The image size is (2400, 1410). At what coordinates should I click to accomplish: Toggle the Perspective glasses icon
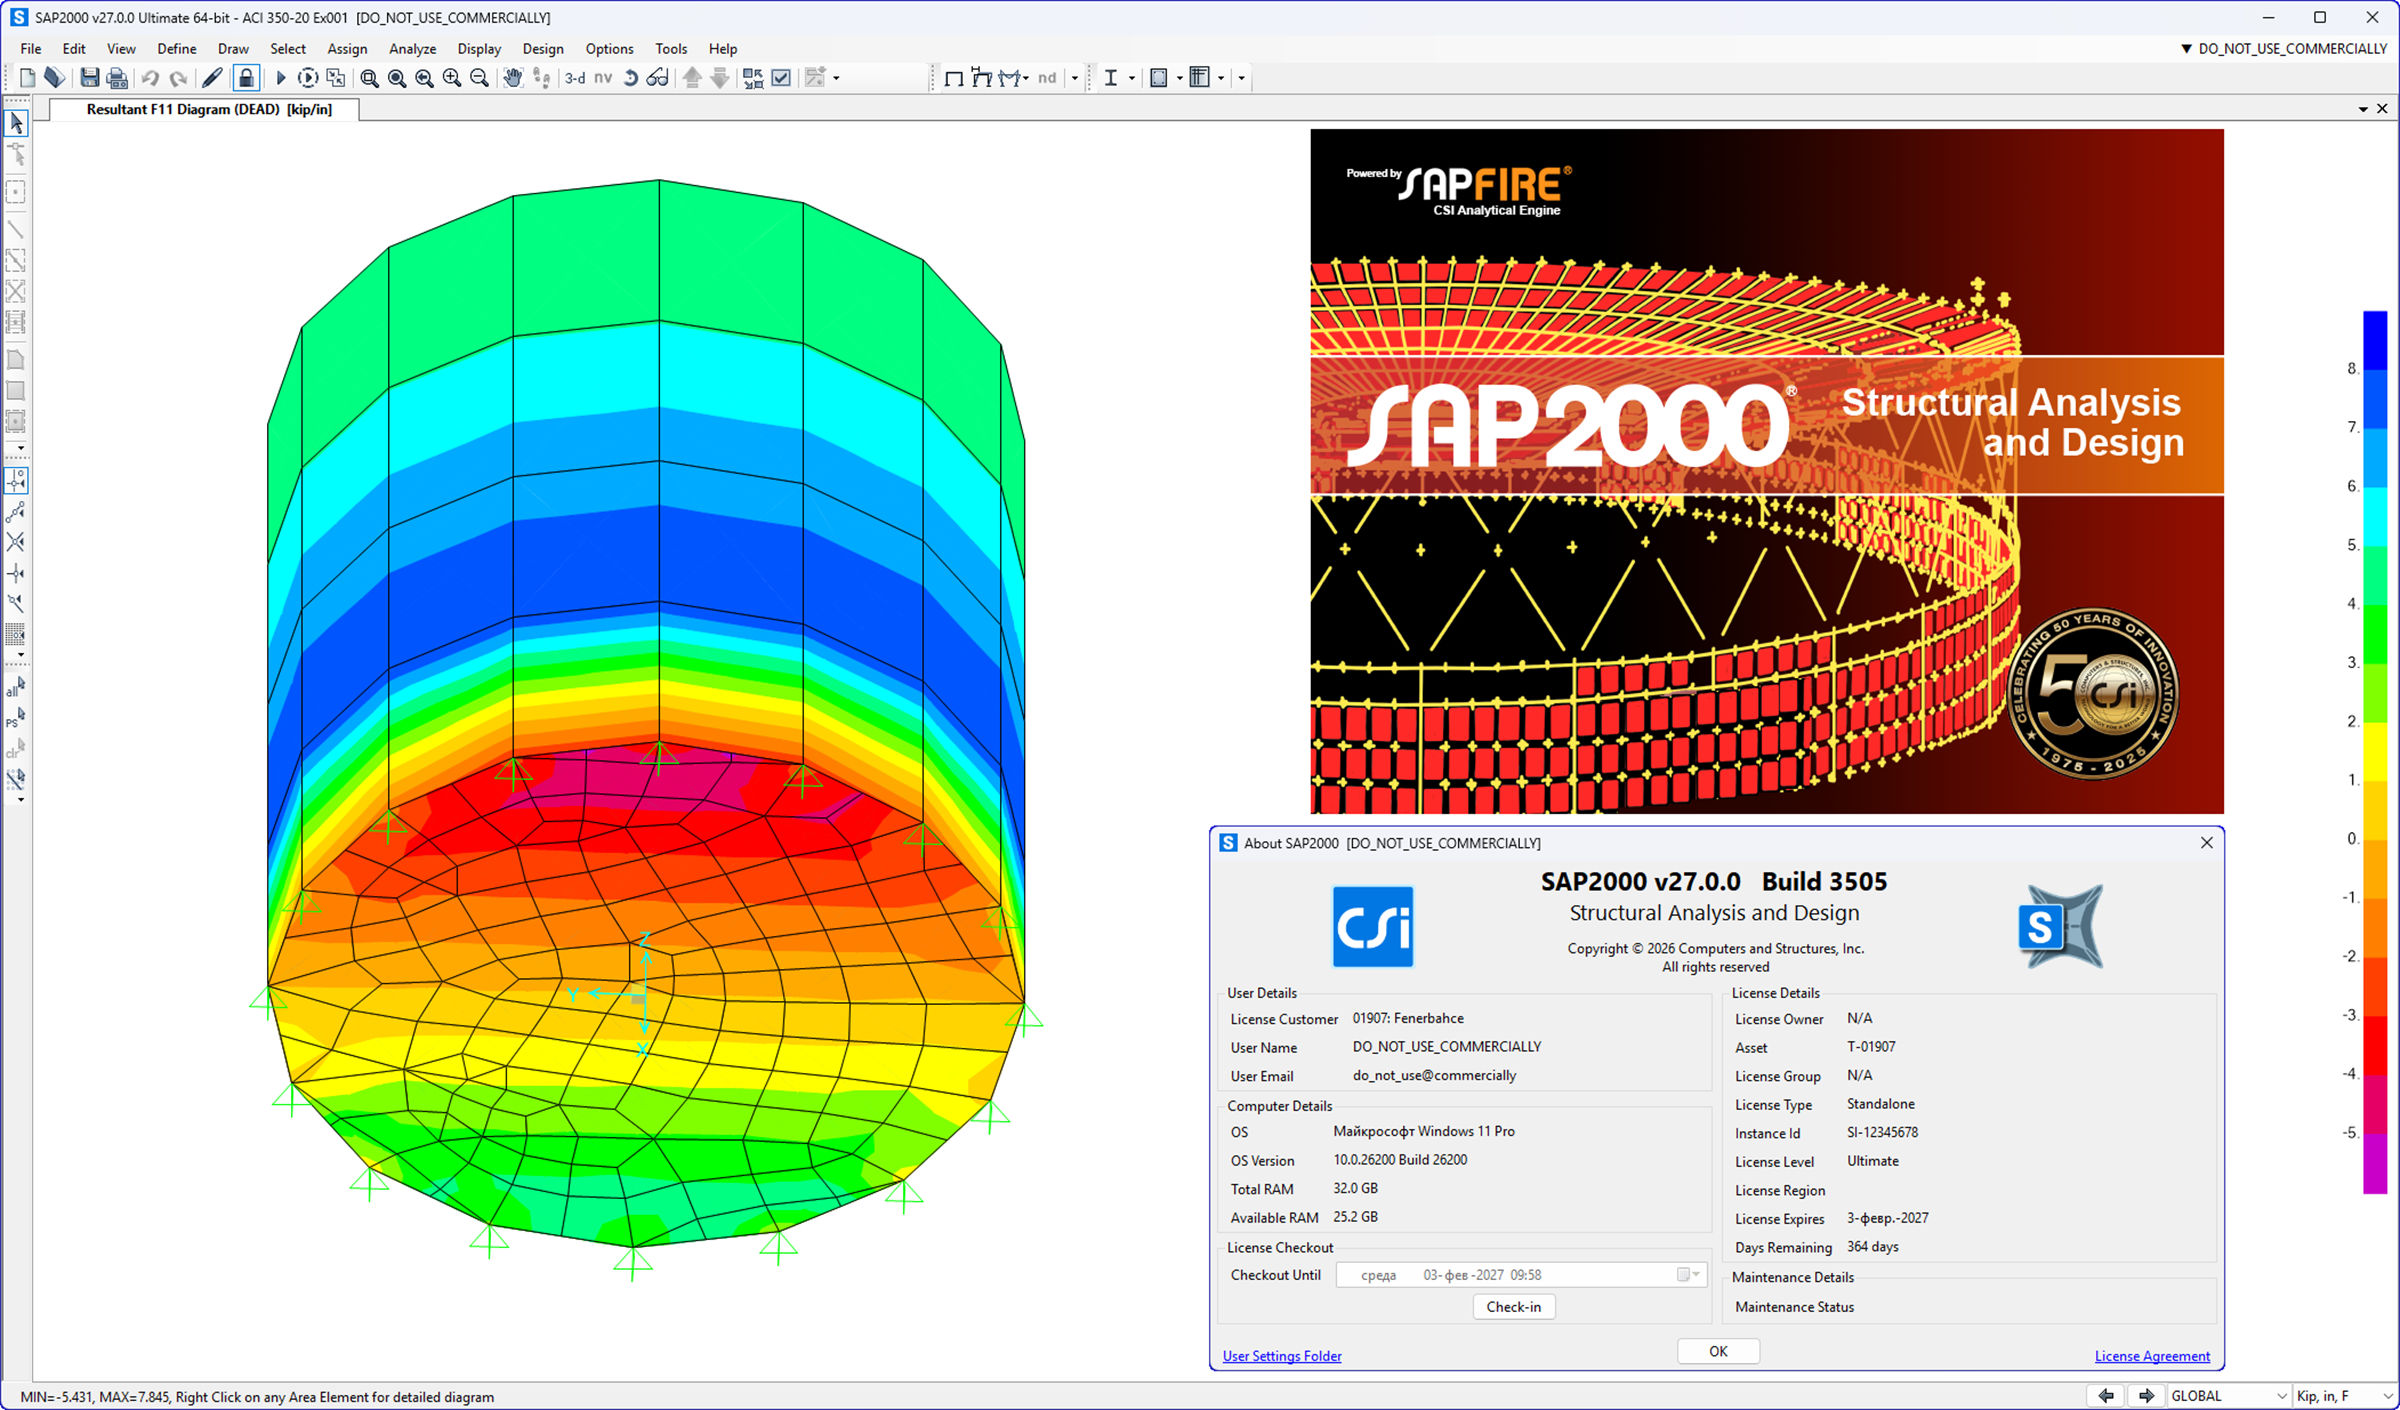point(657,78)
